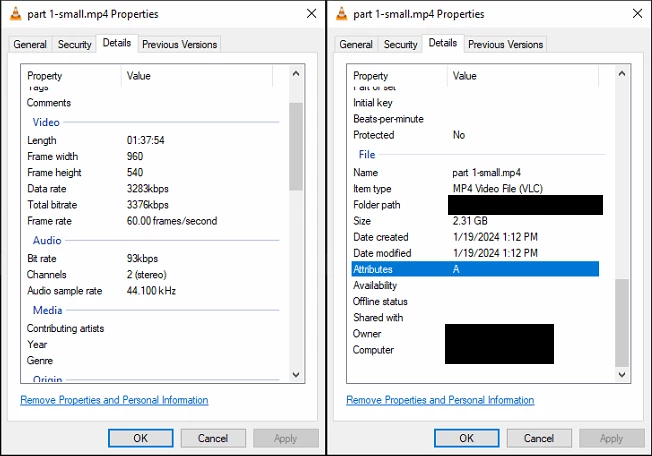Select the Size value 2.31 GB
The image size is (652, 456).
(x=470, y=221)
